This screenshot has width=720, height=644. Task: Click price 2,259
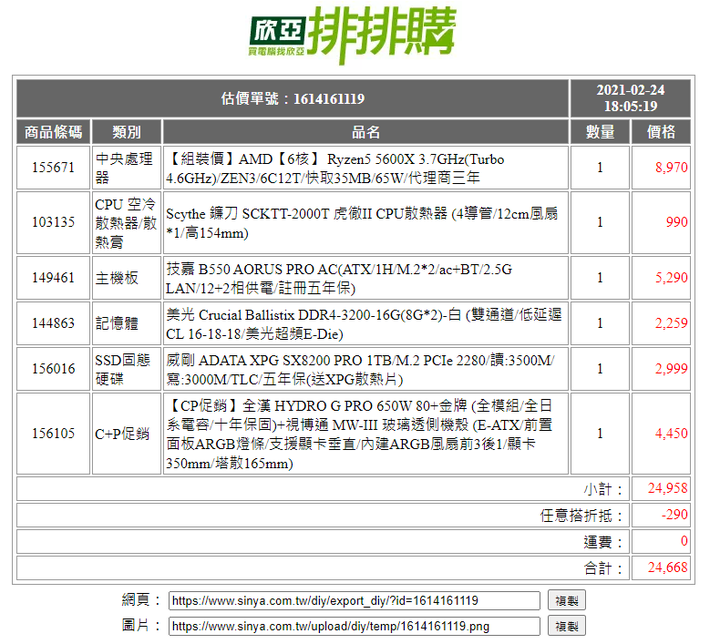tap(671, 323)
